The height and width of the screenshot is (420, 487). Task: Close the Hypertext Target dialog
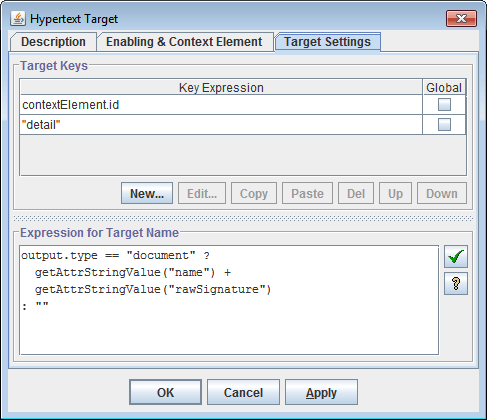461,18
